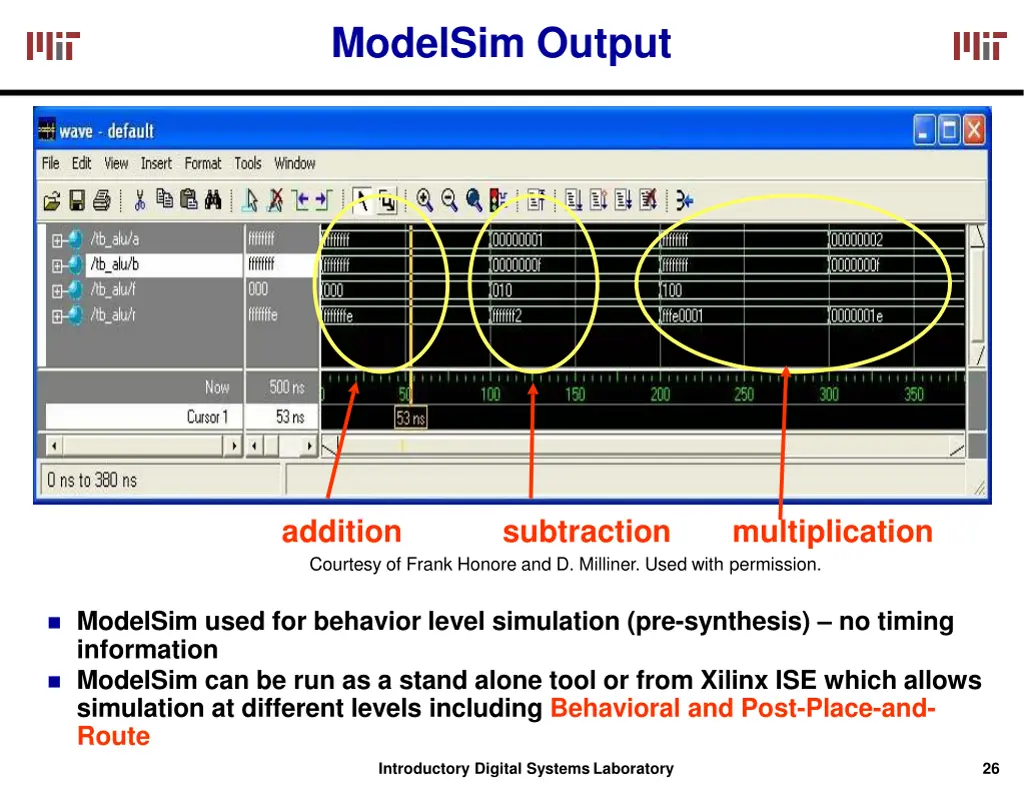Click the 100 opcode waveform value
Viewport: 1024px width, 791px height.
(671, 291)
